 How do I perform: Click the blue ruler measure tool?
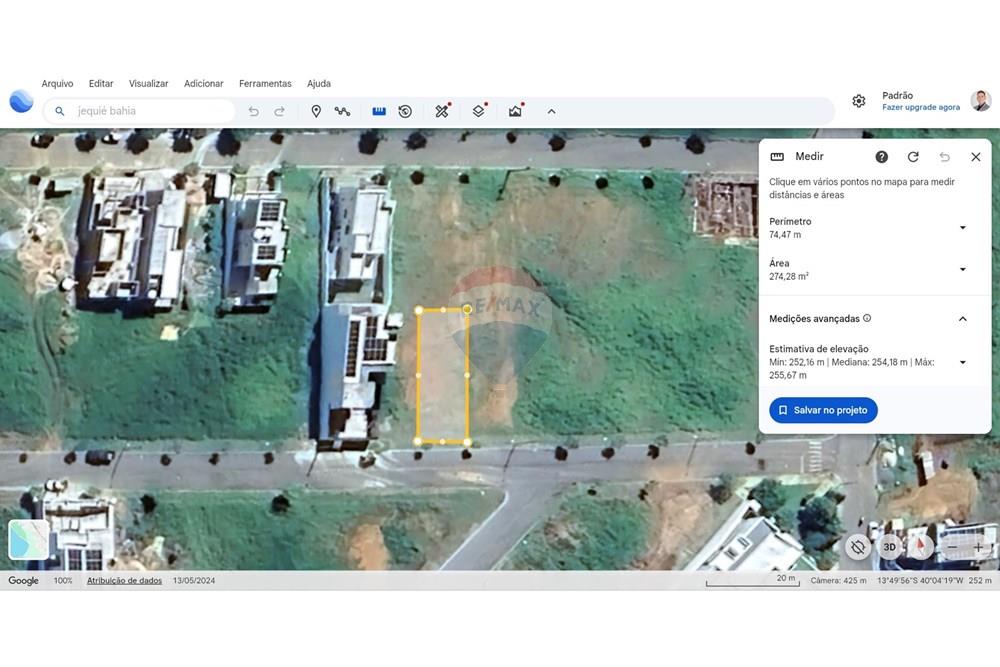coord(379,111)
